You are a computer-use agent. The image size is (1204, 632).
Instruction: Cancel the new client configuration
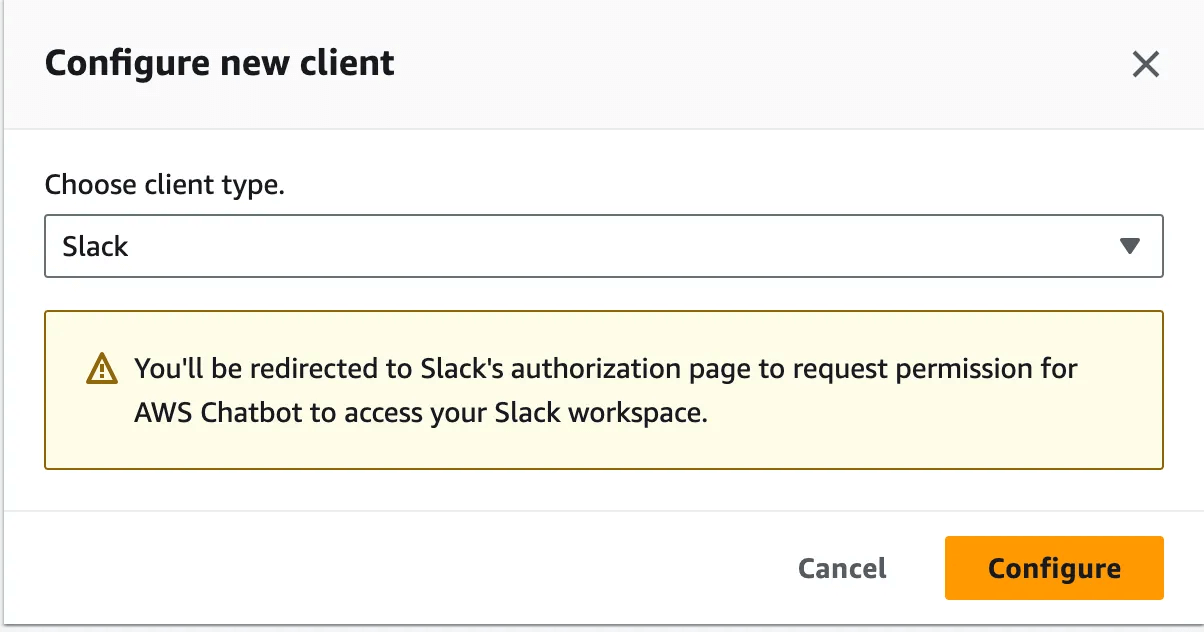point(842,568)
